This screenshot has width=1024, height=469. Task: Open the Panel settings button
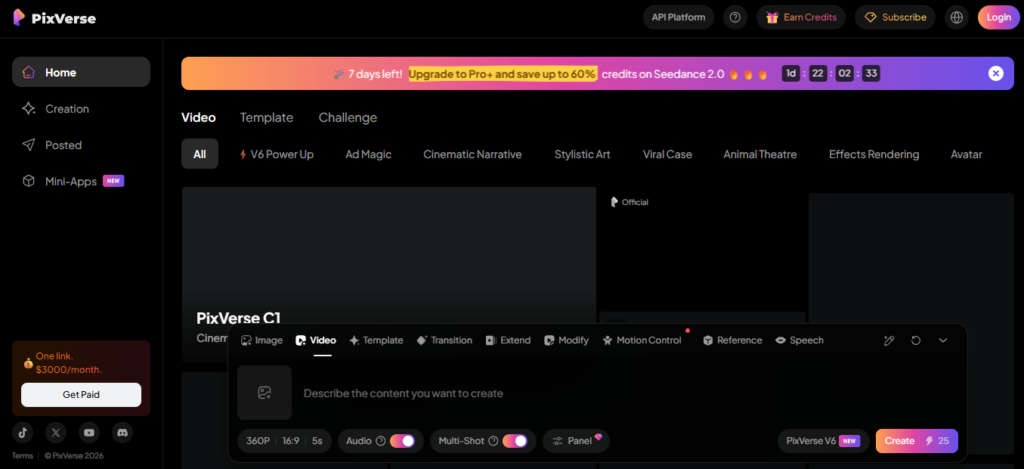pos(576,441)
